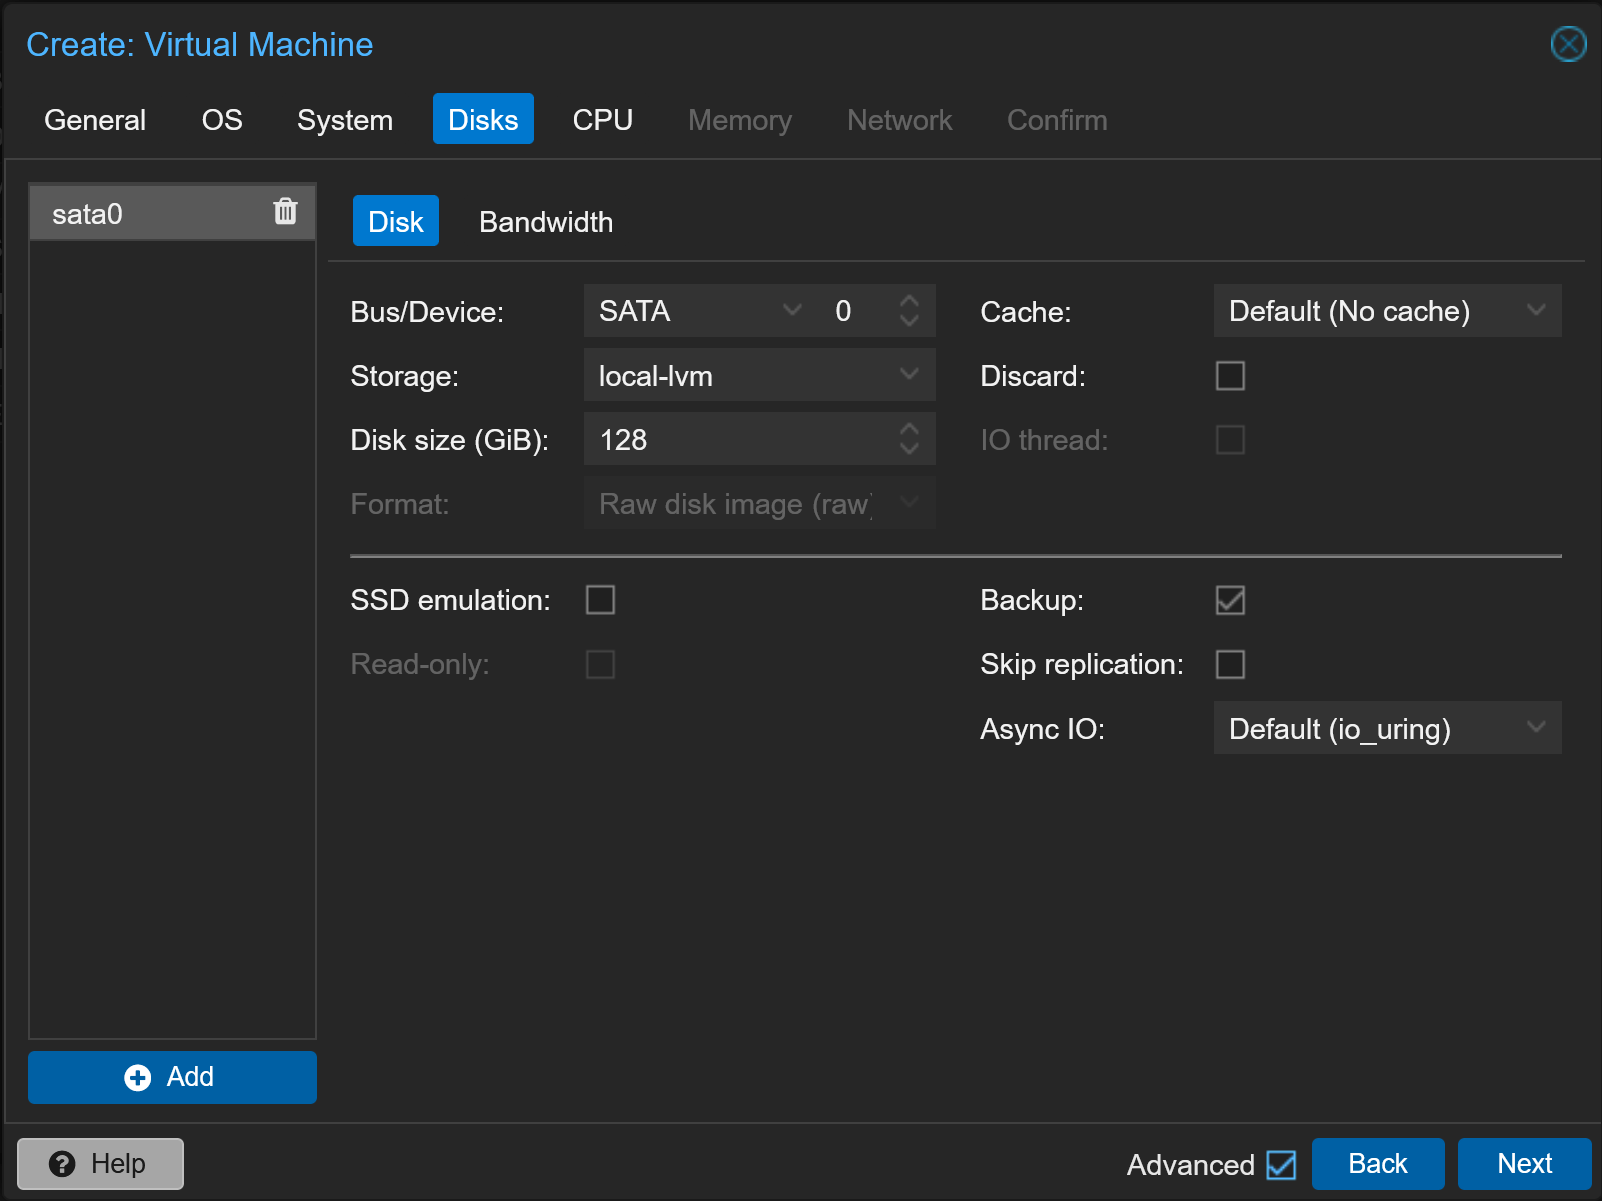This screenshot has width=1602, height=1201.
Task: Click the Create: Virtual Machine title
Action: pos(200,44)
